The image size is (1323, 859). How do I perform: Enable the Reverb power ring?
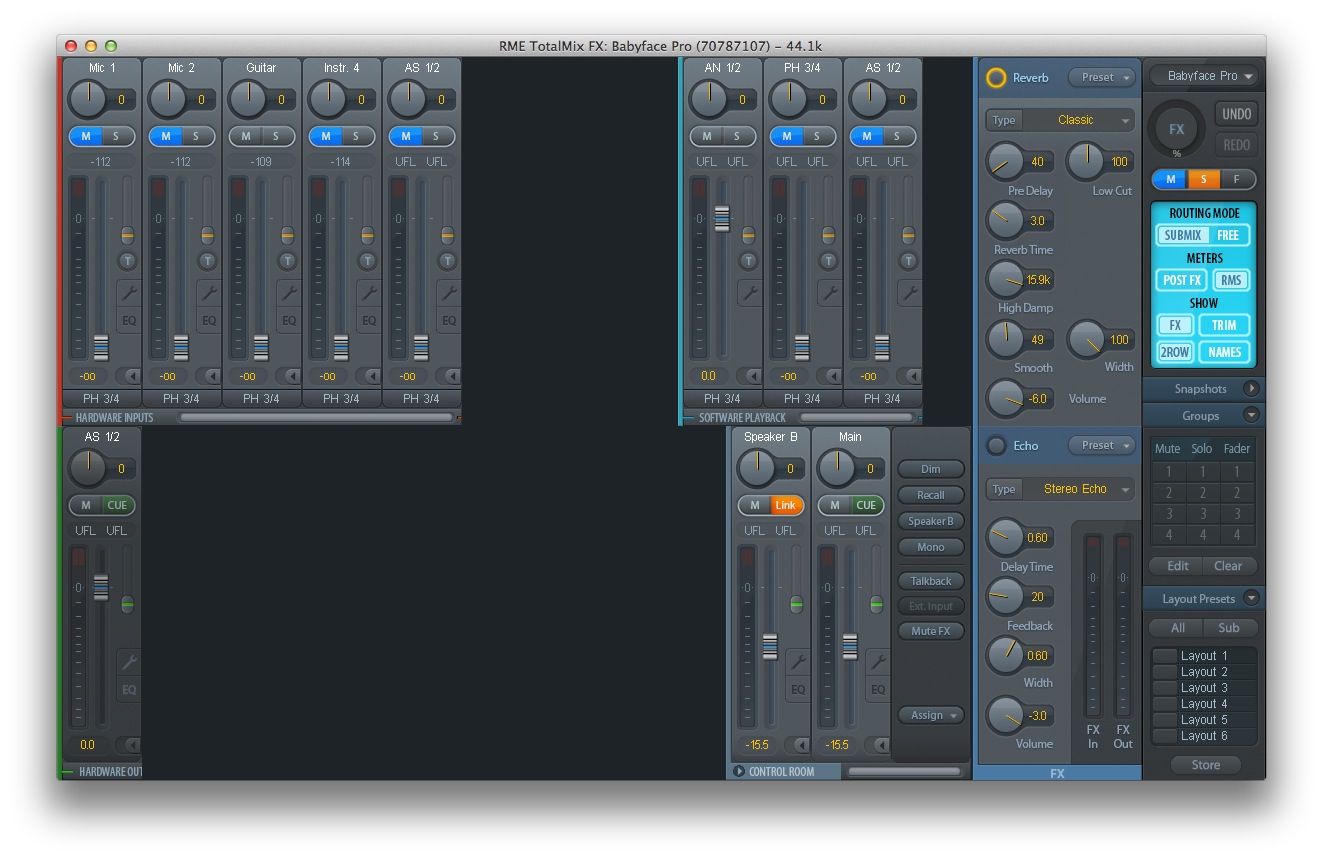tap(996, 78)
